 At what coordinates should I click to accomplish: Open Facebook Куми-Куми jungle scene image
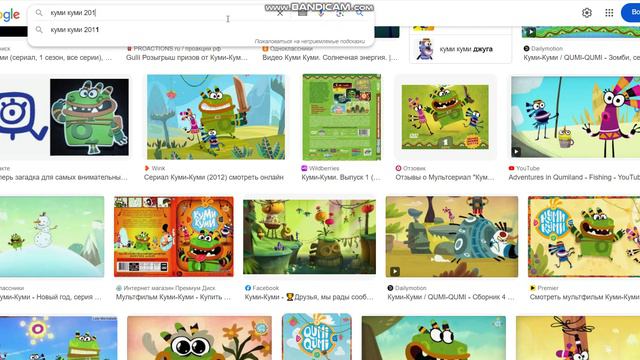pyautogui.click(x=309, y=237)
